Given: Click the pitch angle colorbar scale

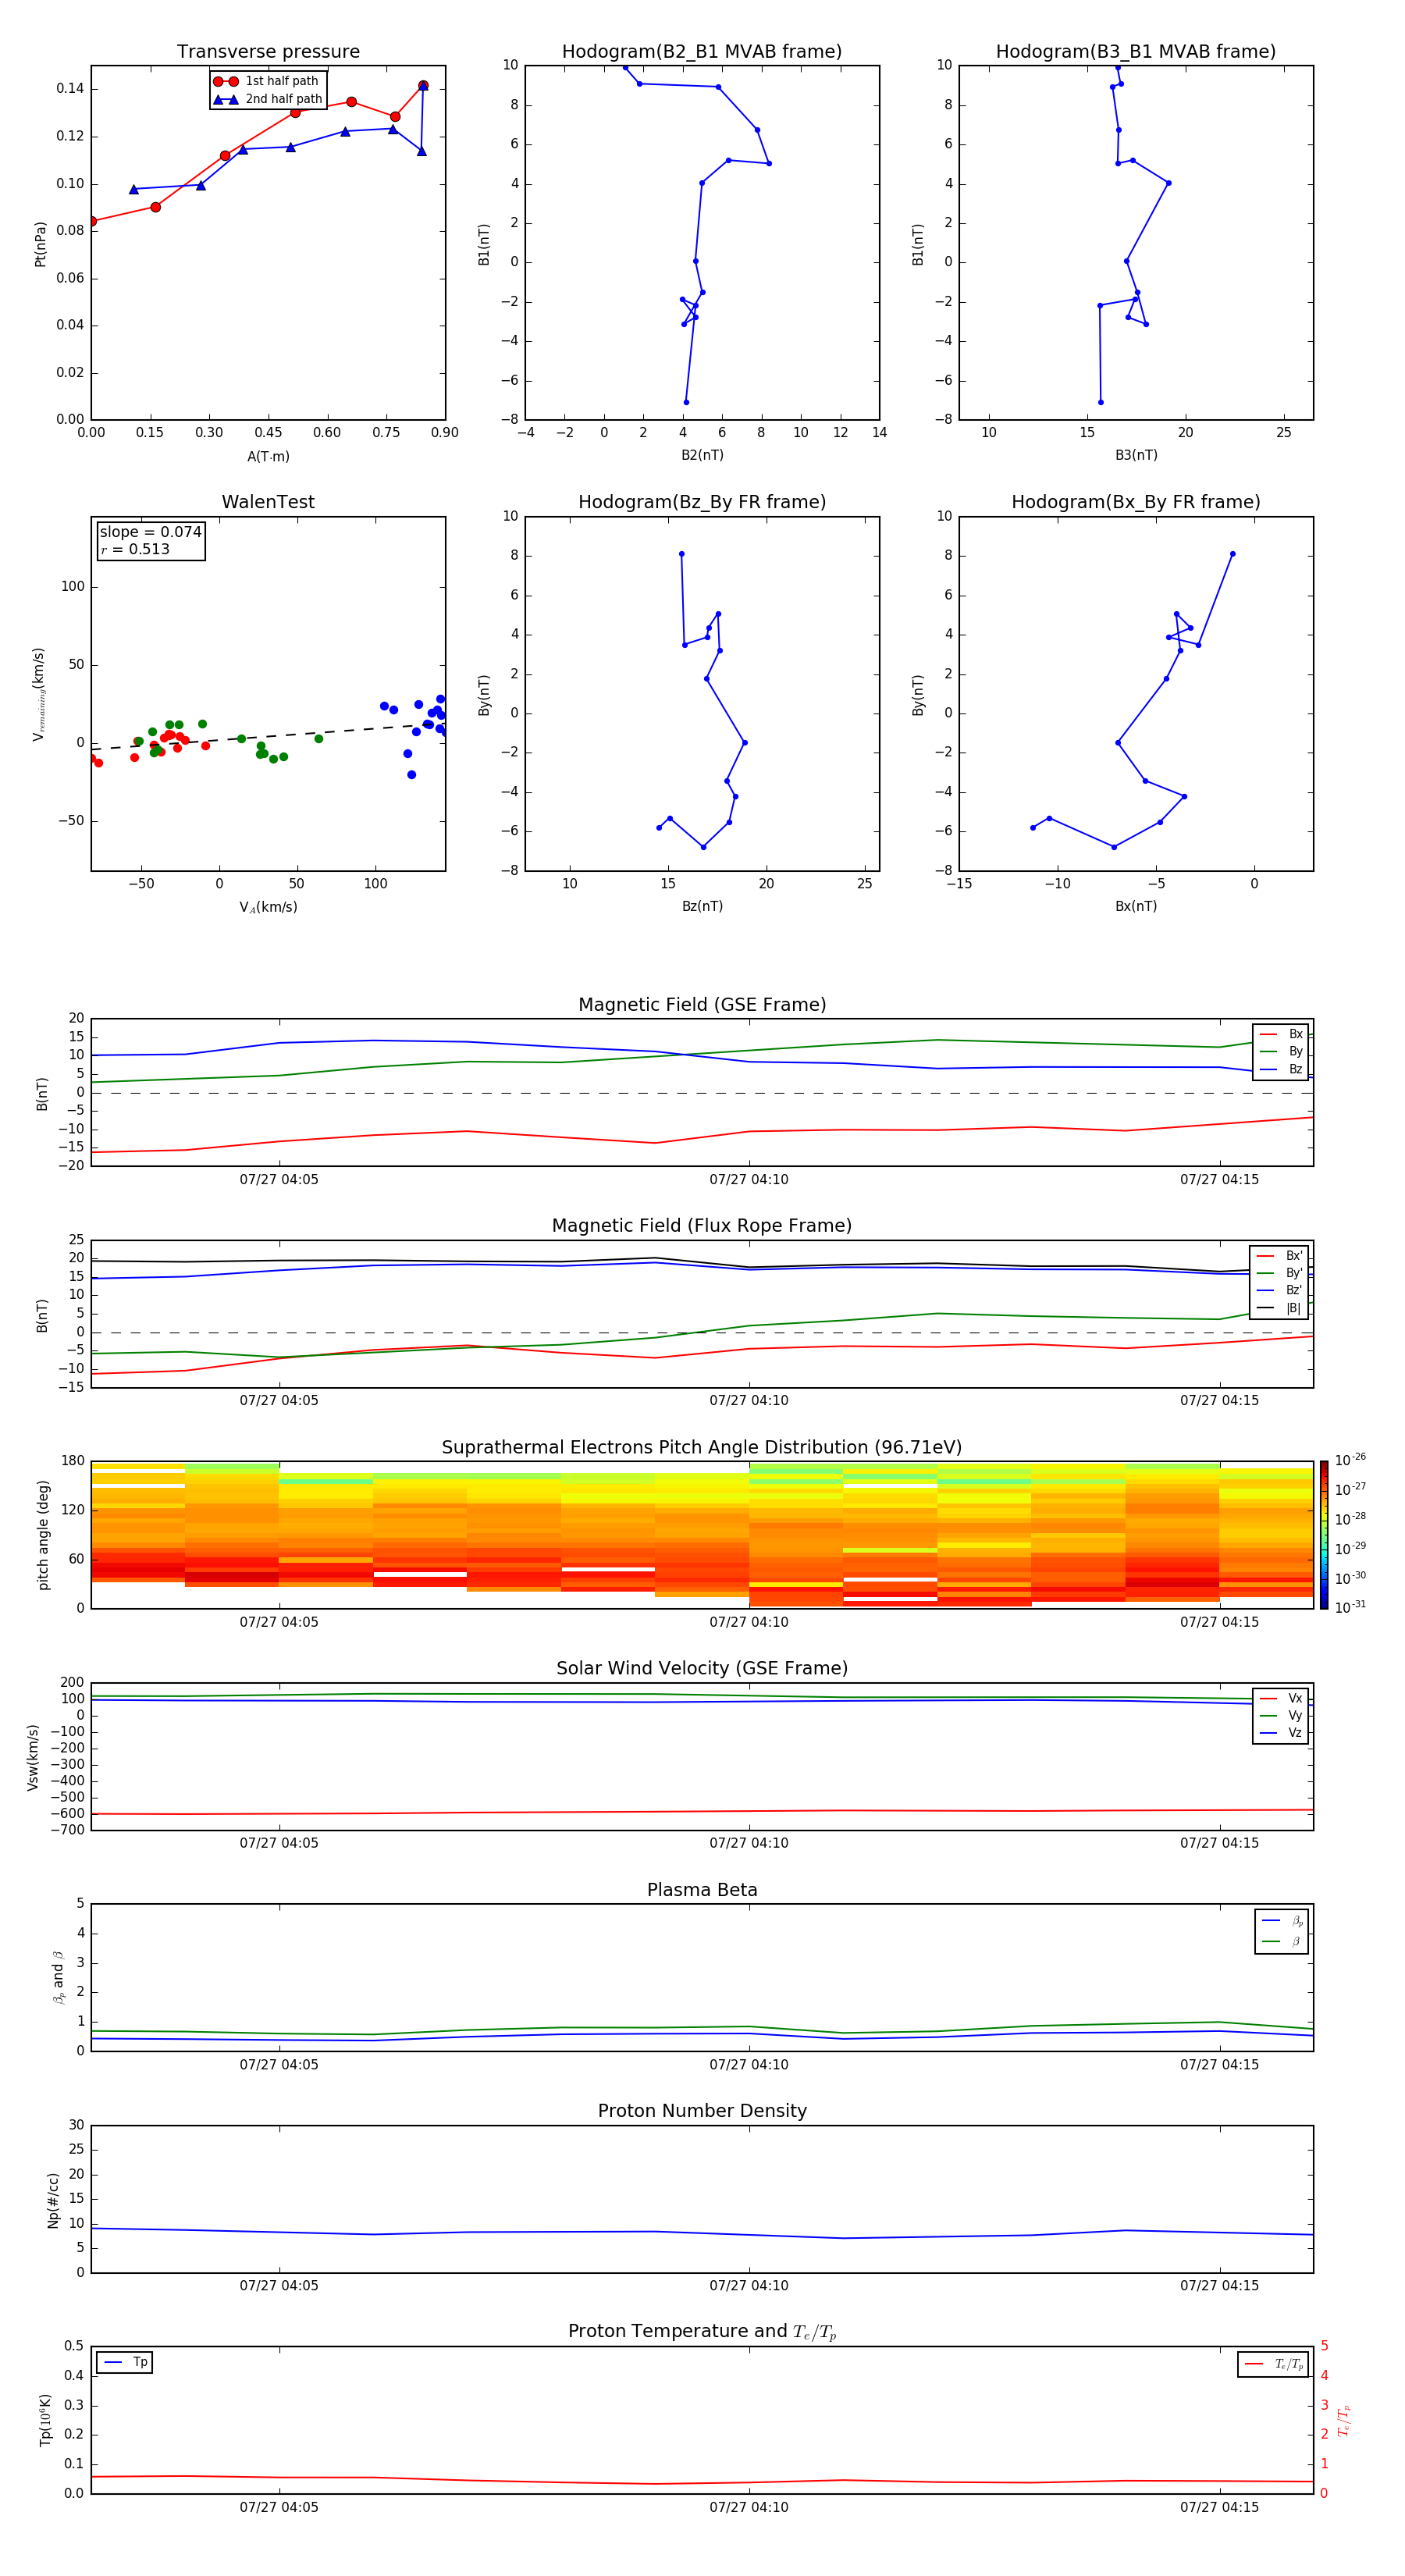Looking at the screenshot, I should 1324,1535.
